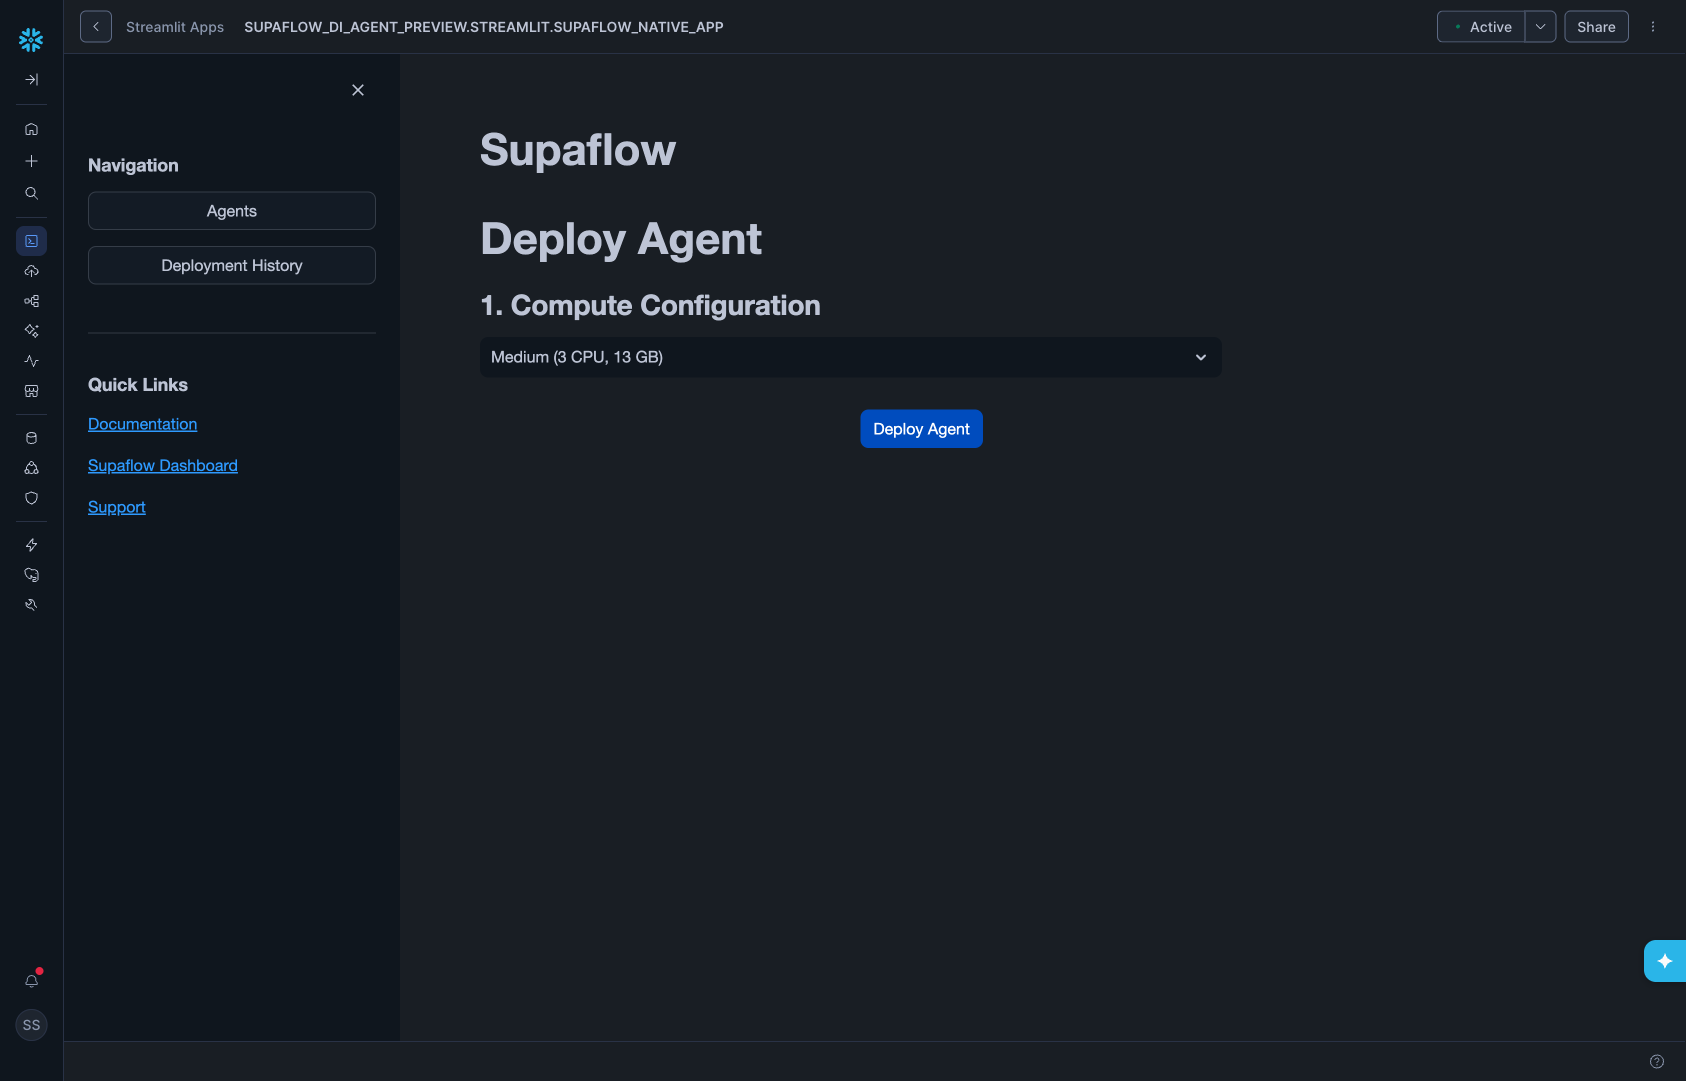Open the compute size dropdown
Viewport: 1686px width, 1081px height.
(850, 357)
